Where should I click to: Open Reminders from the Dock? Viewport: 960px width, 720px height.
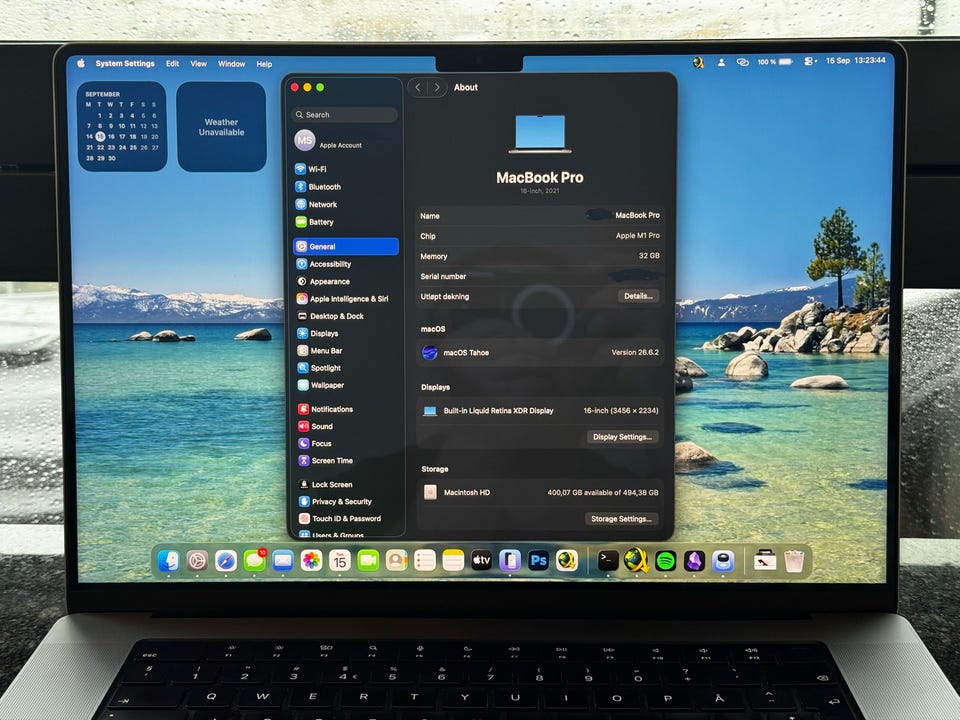(x=424, y=561)
